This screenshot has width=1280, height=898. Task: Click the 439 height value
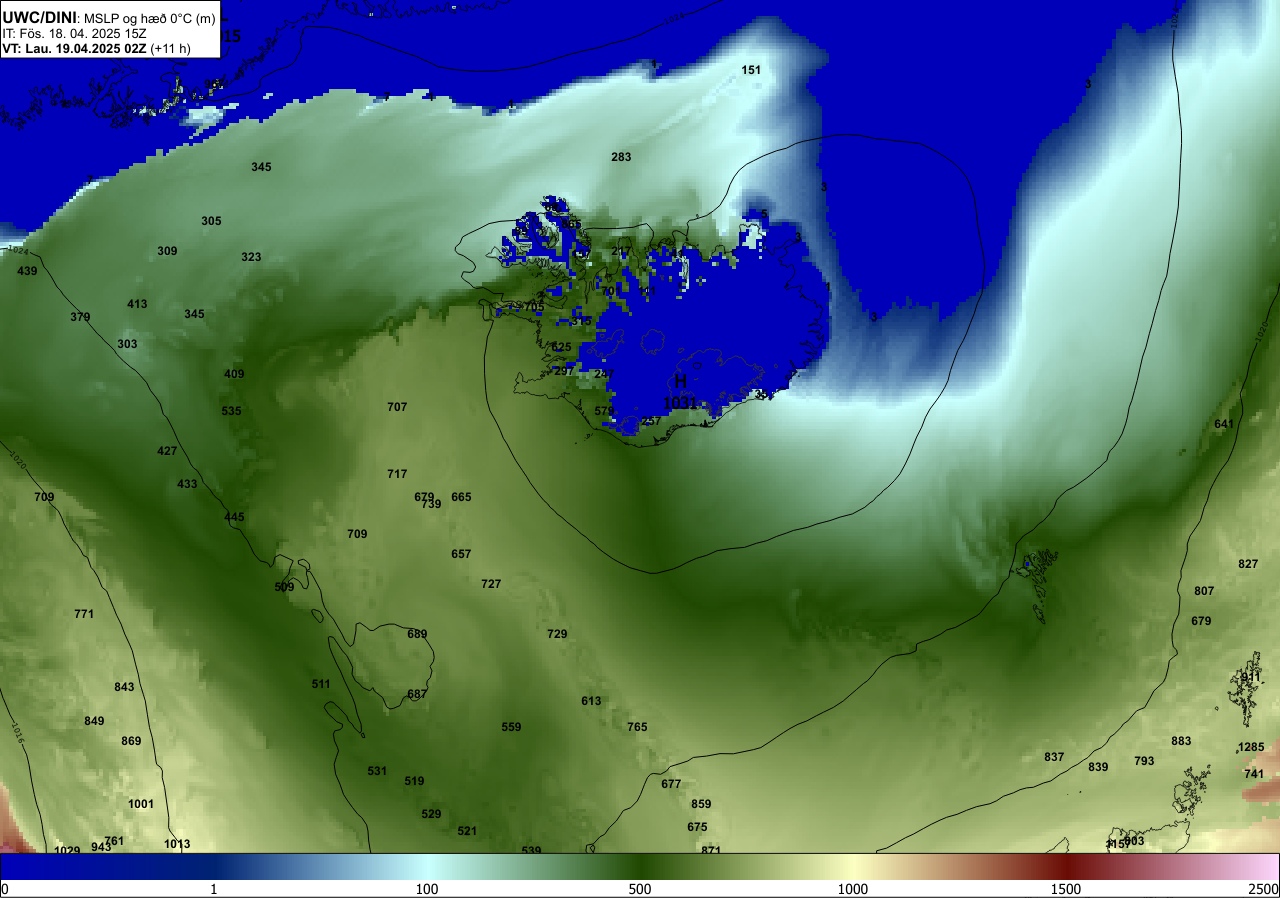coord(27,271)
